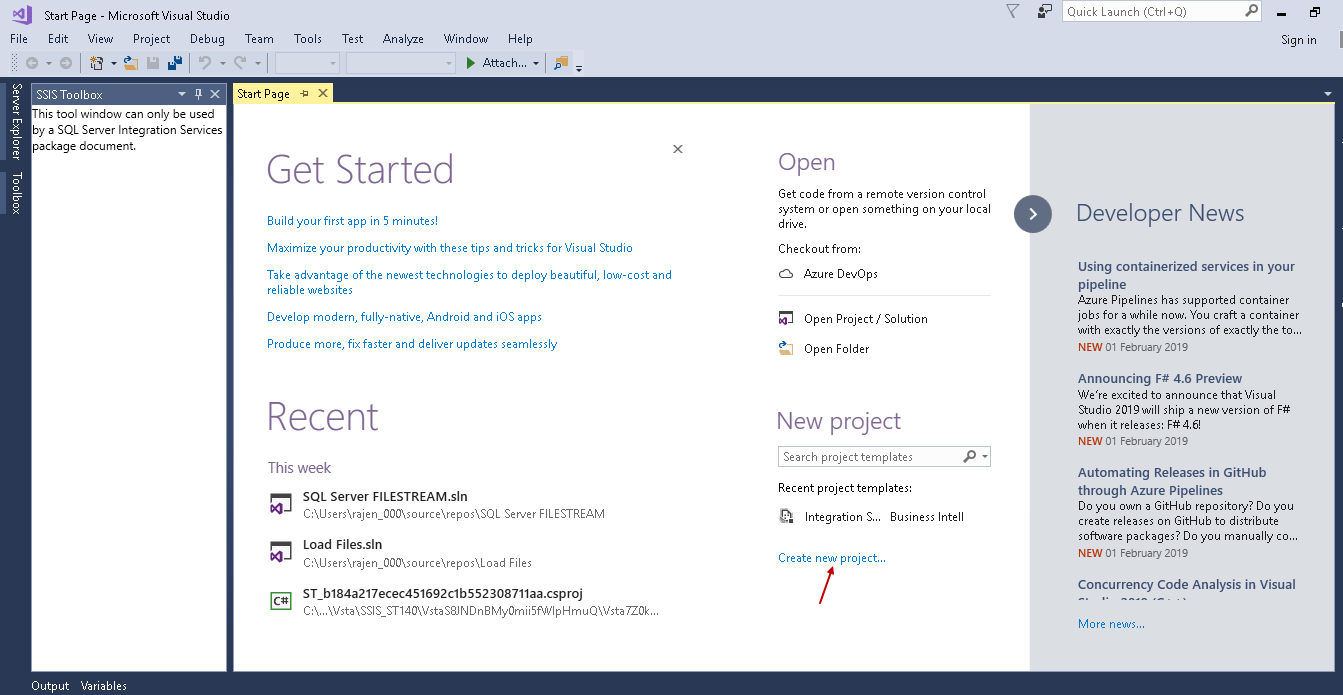The width and height of the screenshot is (1343, 695).
Task: Open the SSIS Toolbox window position dropdown
Action: point(181,94)
